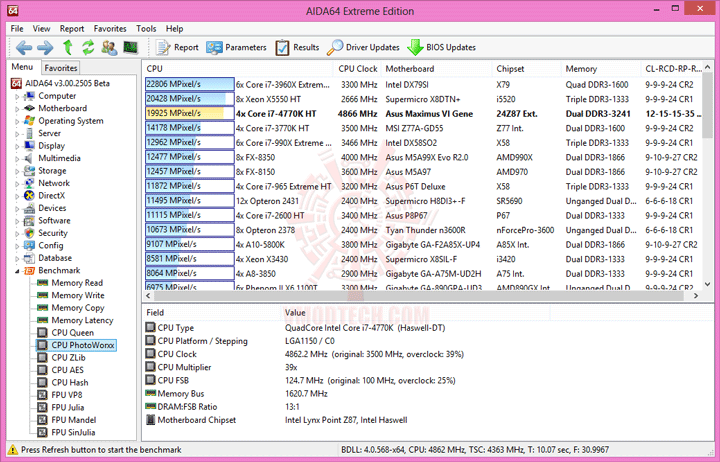Open the FPU VP8 benchmark
Viewport: 720px width, 462px height.
click(x=67, y=394)
